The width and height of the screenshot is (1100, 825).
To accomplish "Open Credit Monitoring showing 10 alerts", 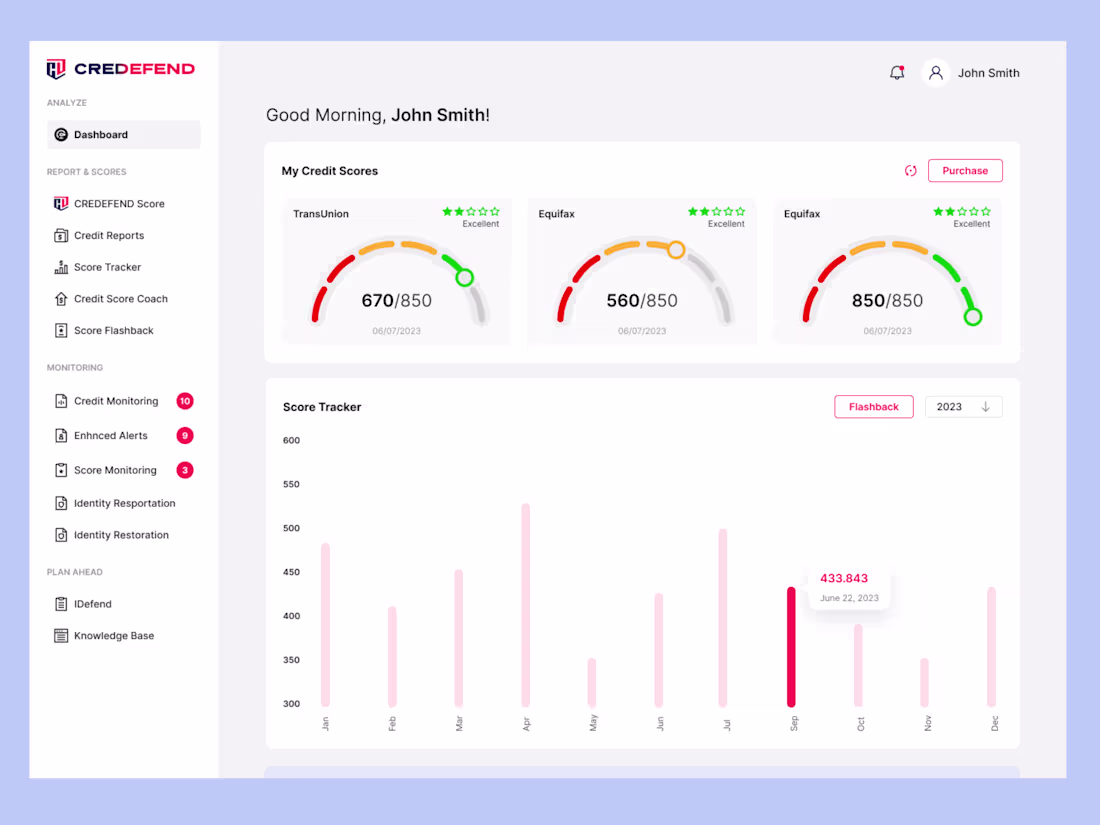I will 115,401.
